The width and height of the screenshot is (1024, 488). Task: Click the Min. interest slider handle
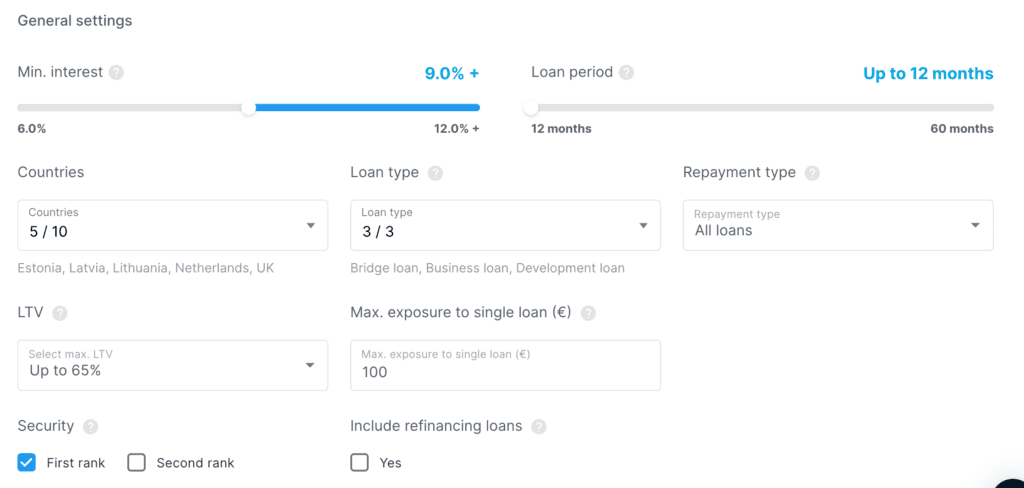tap(249, 108)
